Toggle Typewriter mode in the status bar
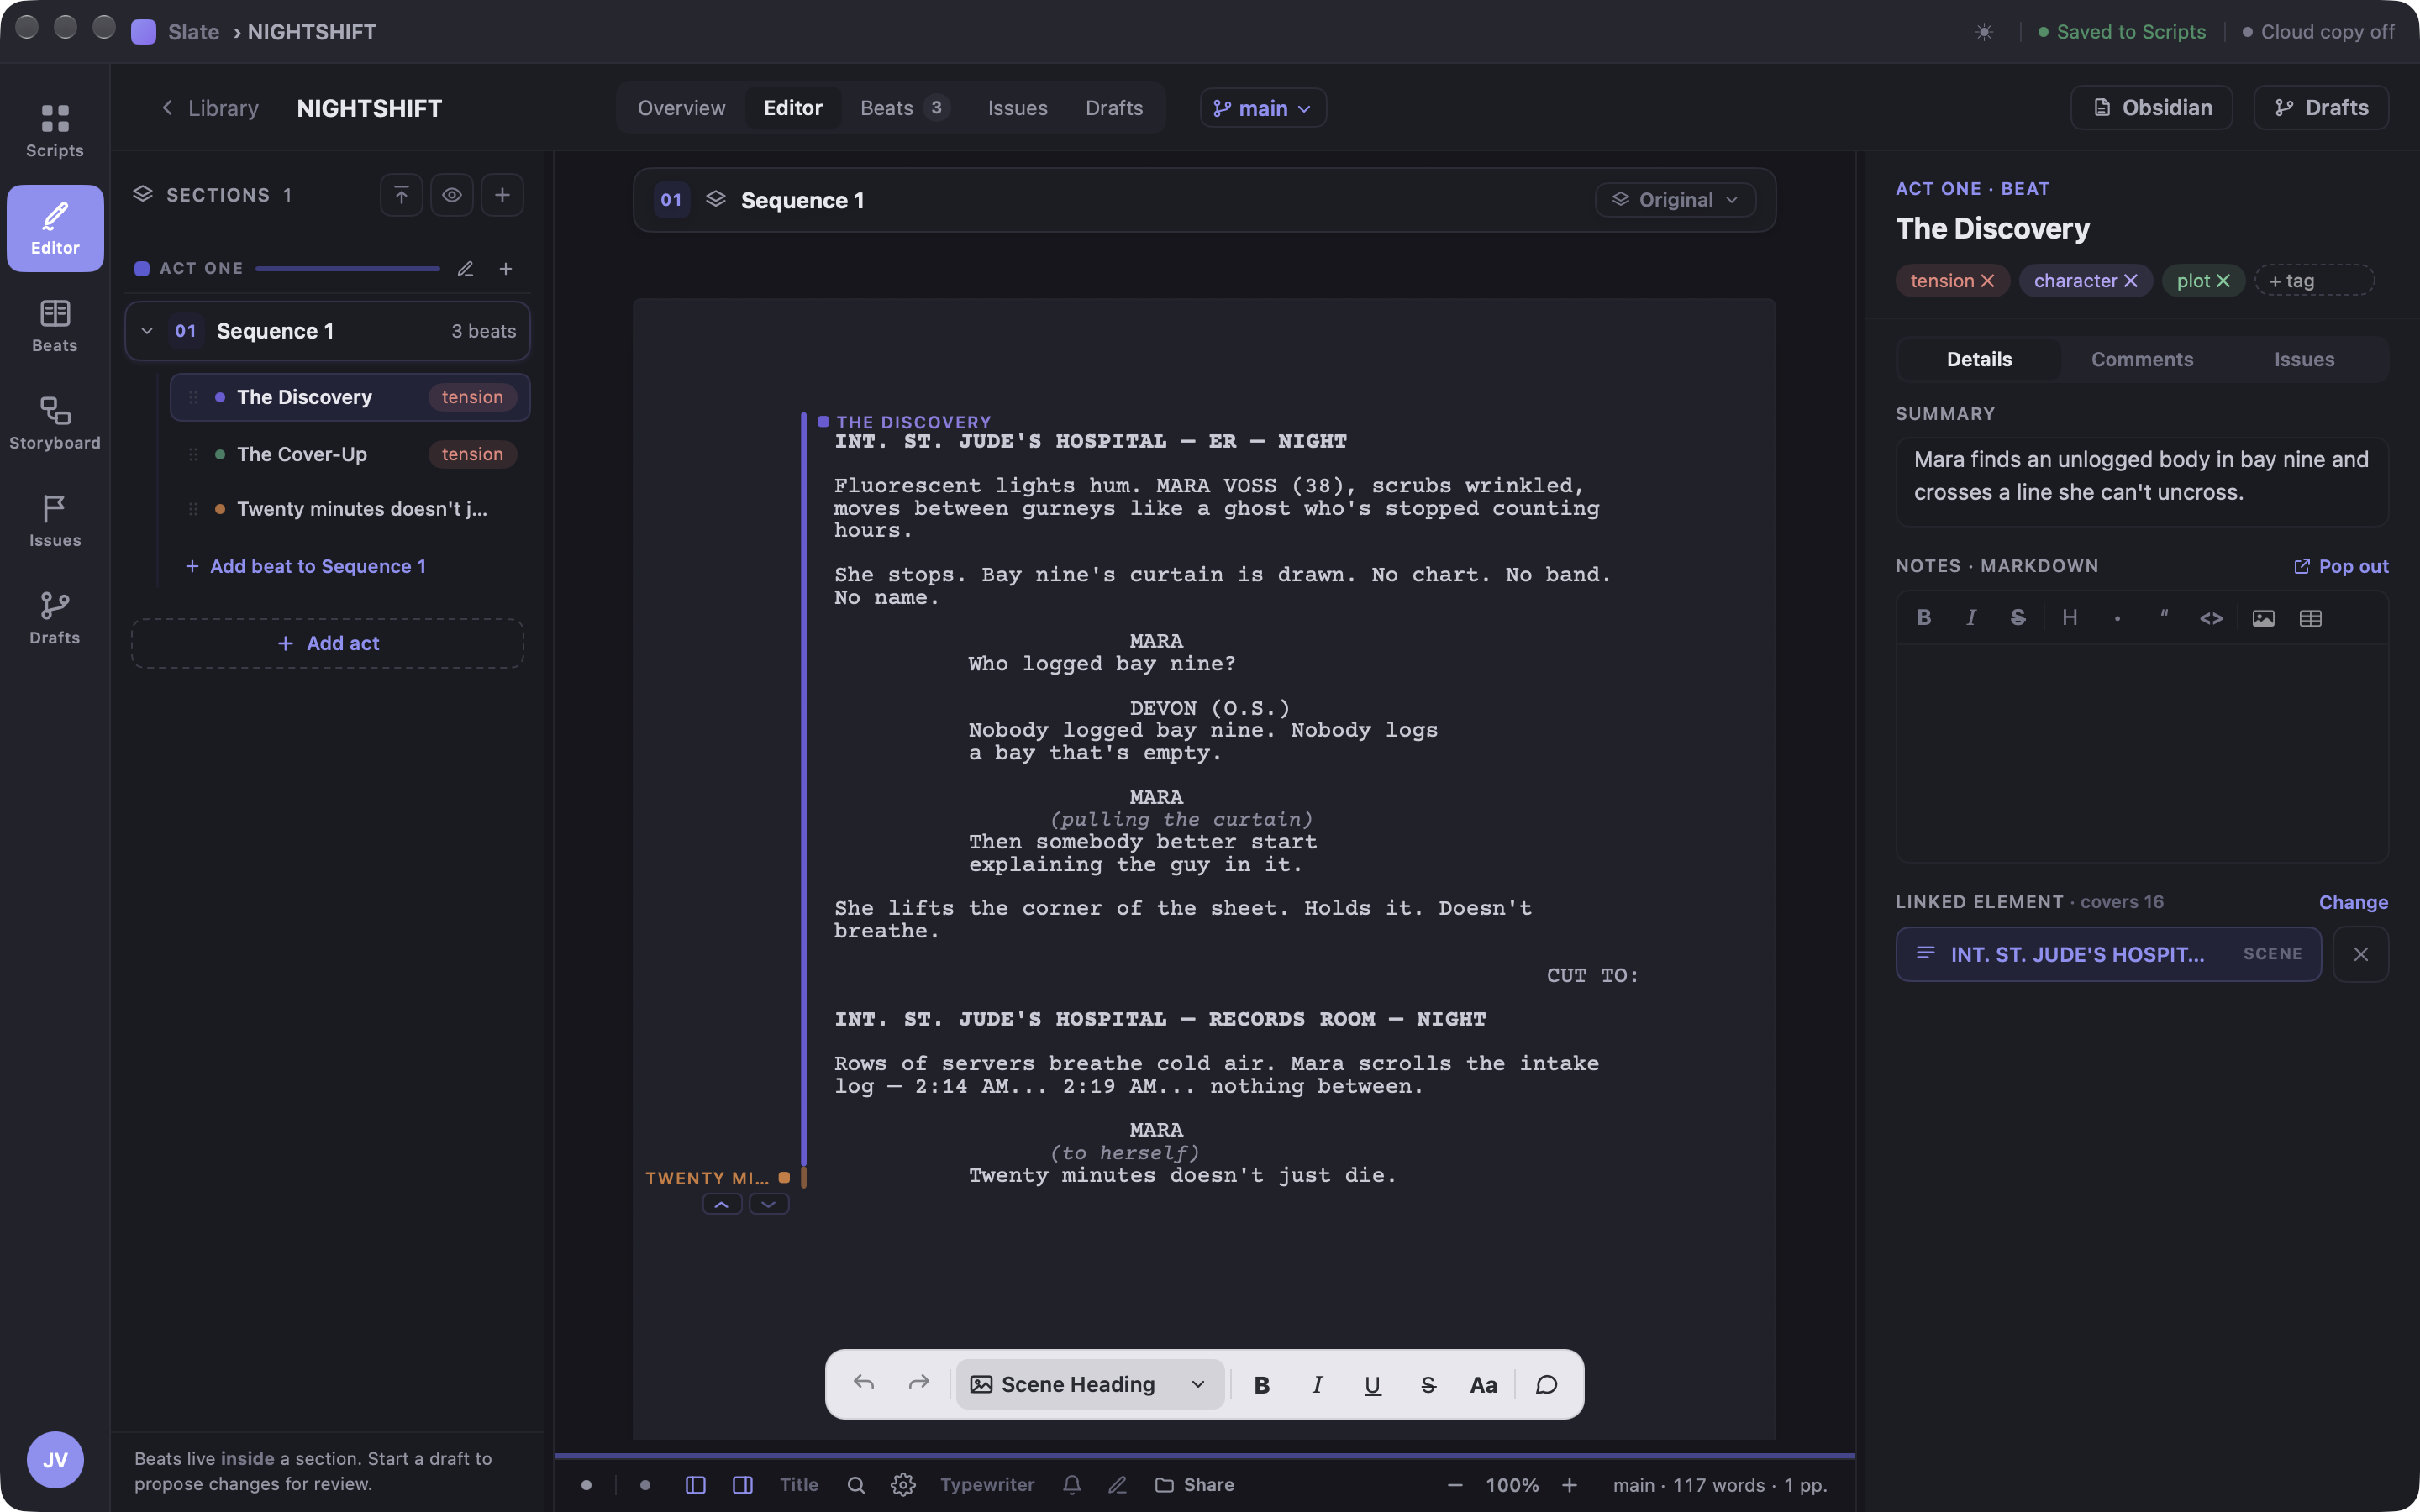2420x1512 pixels. 987,1485
